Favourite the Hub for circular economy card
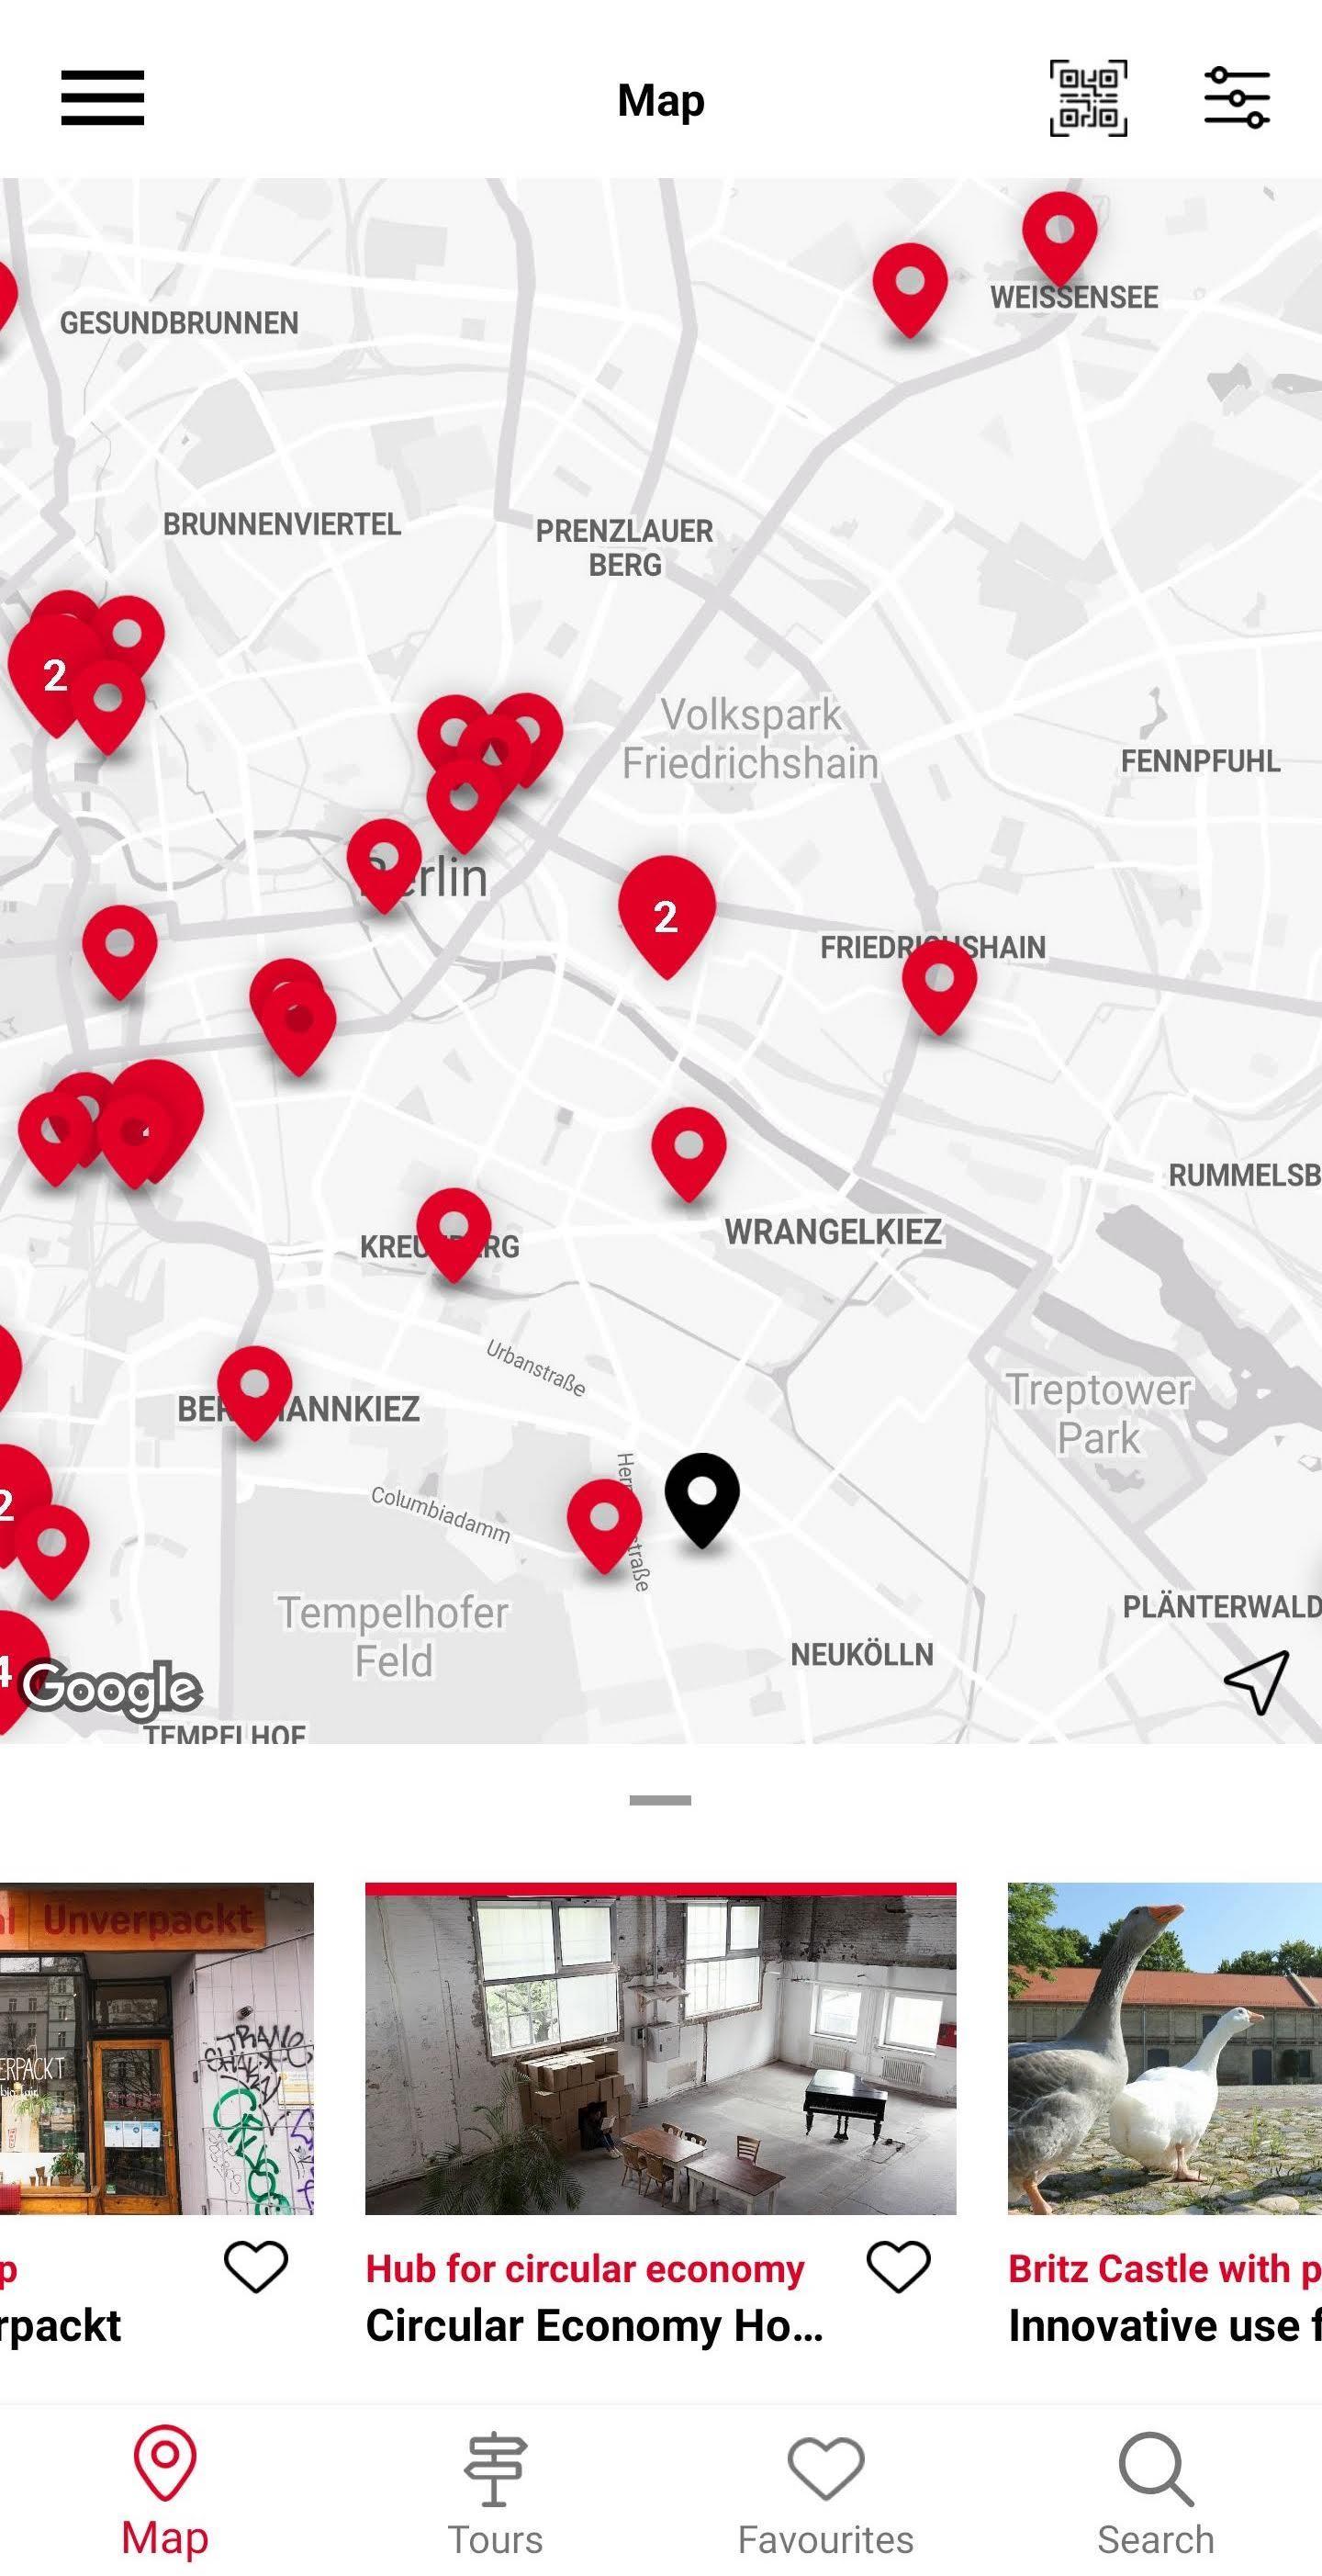Image resolution: width=1322 pixels, height=2576 pixels. (898, 2267)
